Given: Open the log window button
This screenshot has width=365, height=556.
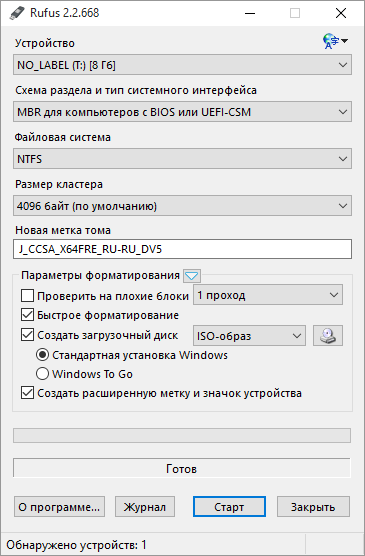Looking at the screenshot, I should [145, 507].
